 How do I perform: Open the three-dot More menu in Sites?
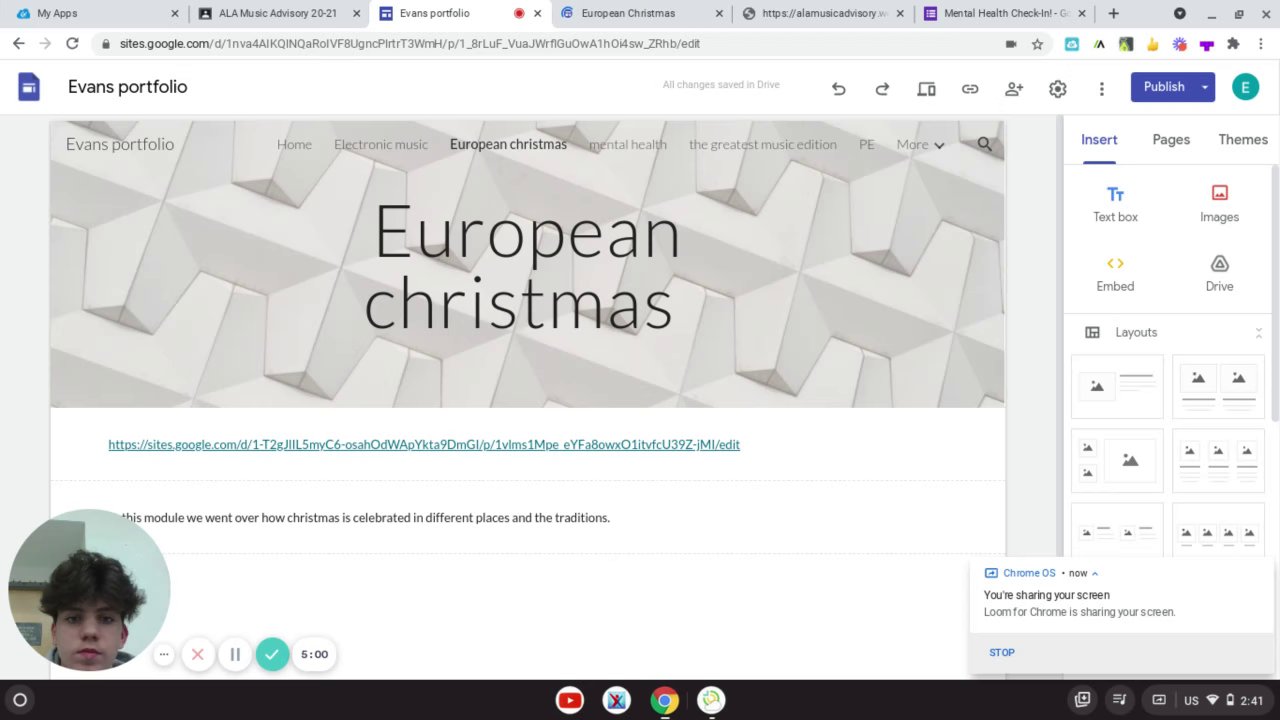click(1102, 89)
